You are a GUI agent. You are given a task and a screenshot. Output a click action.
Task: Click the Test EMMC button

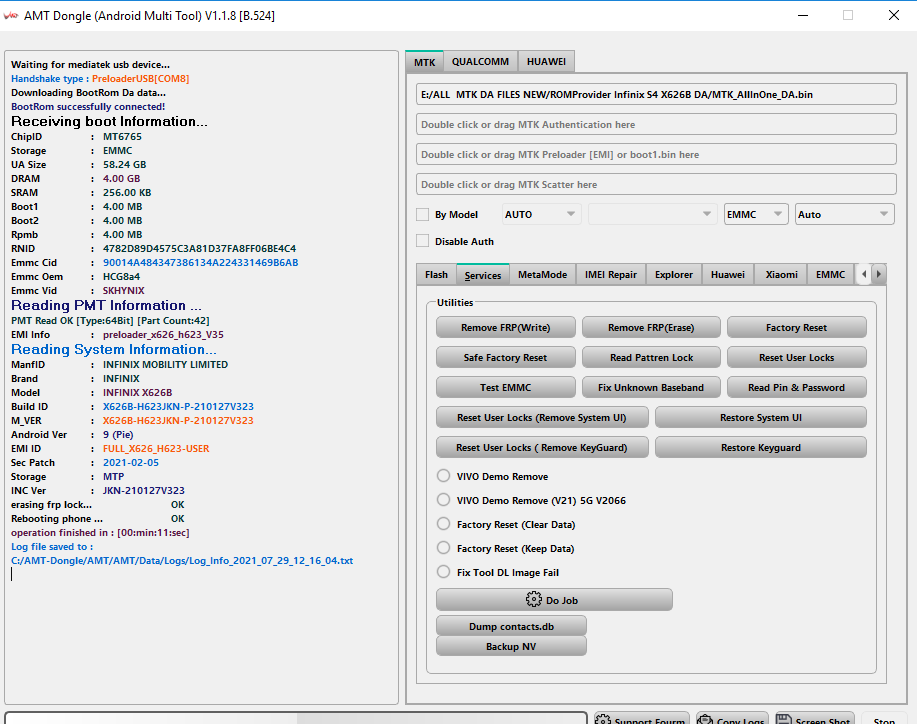coord(505,387)
